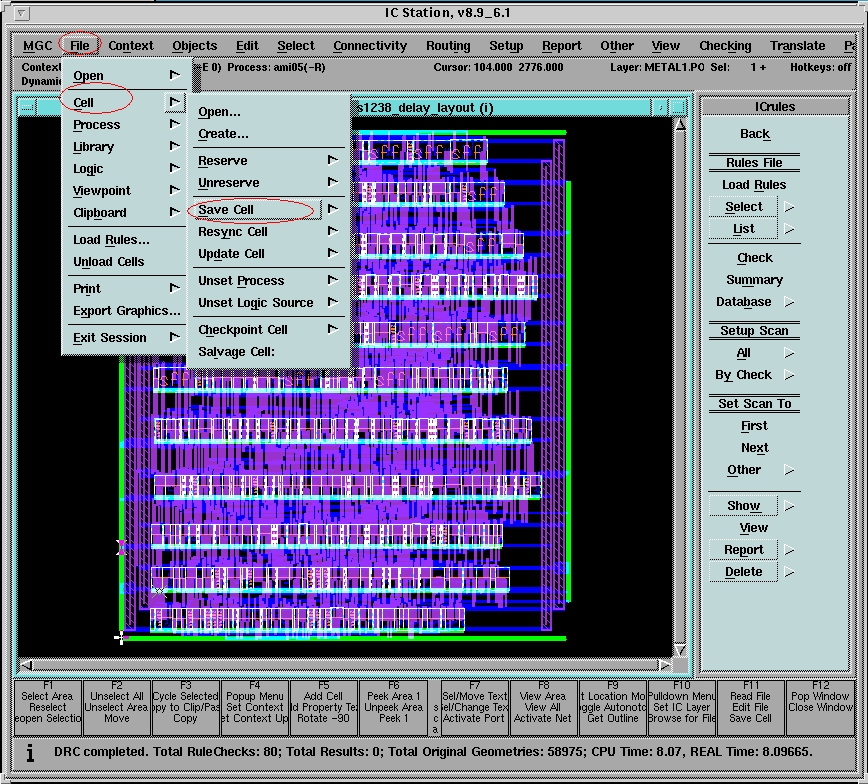The image size is (868, 784).
Task: Click the right scroll arrow under layout
Action: [664, 665]
